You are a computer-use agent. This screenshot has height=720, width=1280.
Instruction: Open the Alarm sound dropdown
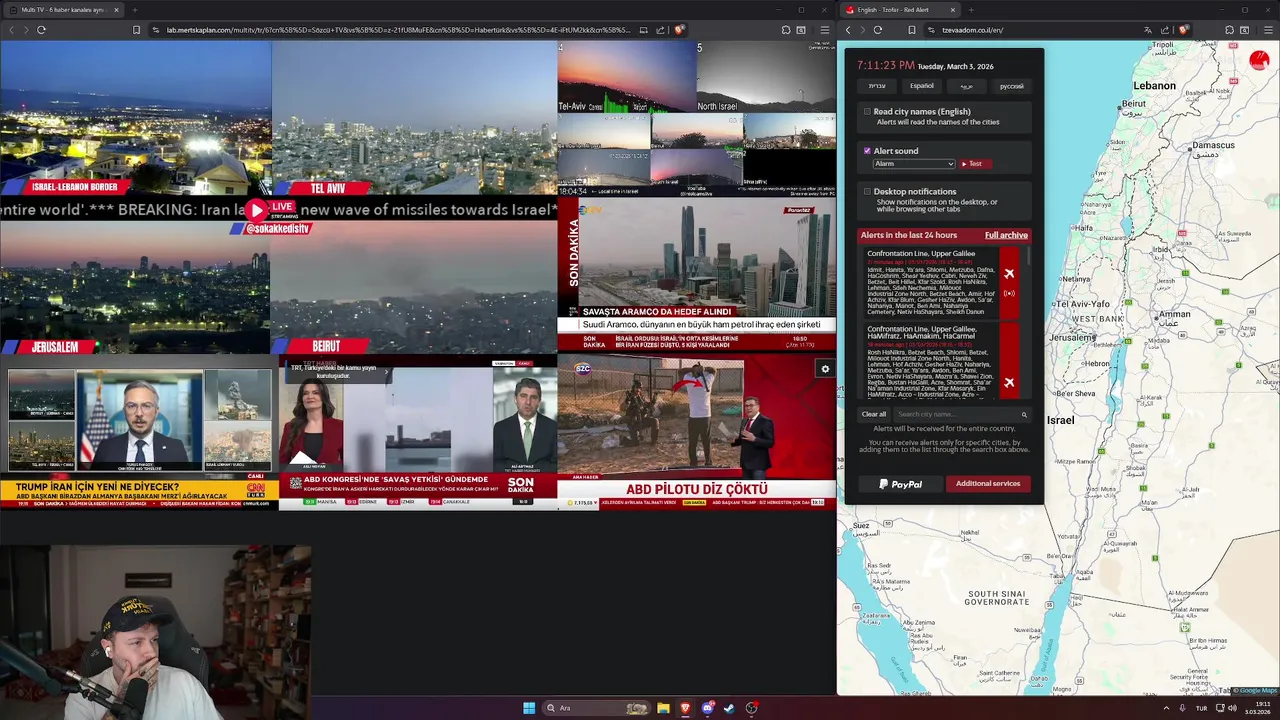[x=914, y=164]
